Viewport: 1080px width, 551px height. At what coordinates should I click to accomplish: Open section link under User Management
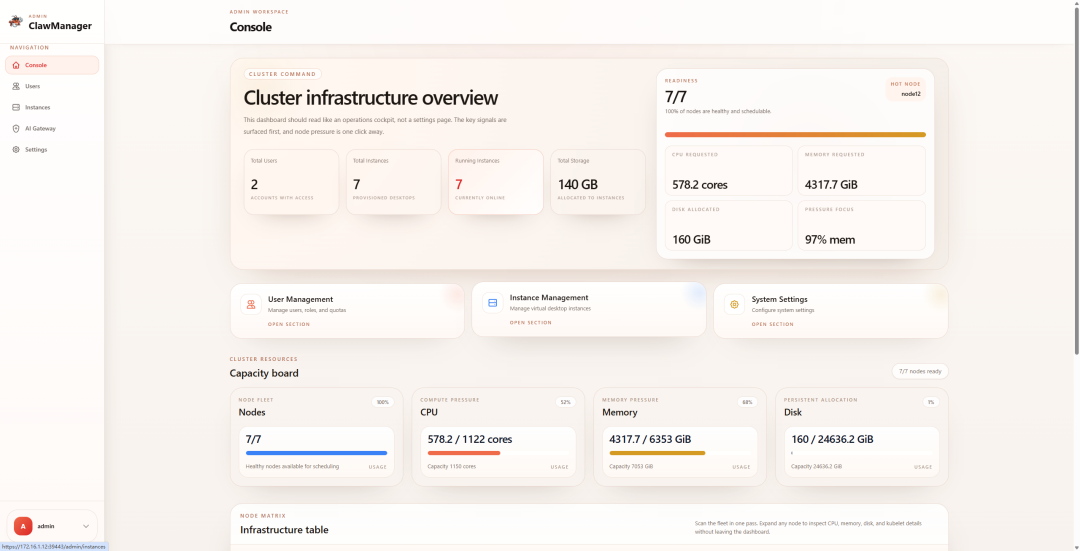tap(289, 324)
